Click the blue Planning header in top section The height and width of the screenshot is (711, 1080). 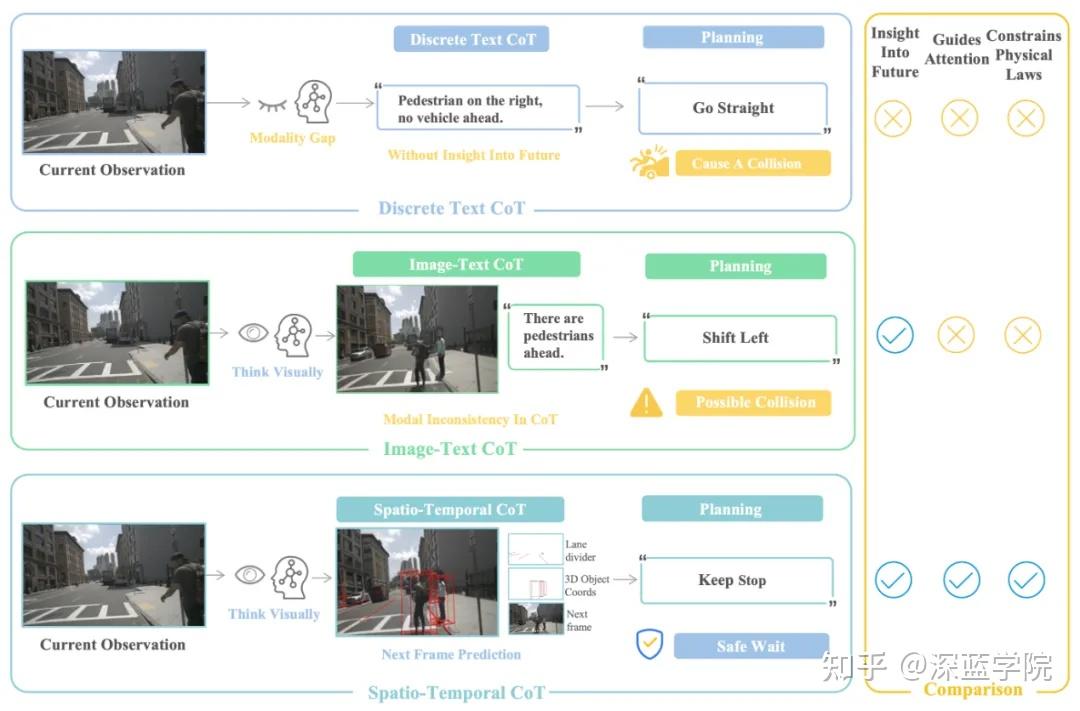[x=733, y=37]
